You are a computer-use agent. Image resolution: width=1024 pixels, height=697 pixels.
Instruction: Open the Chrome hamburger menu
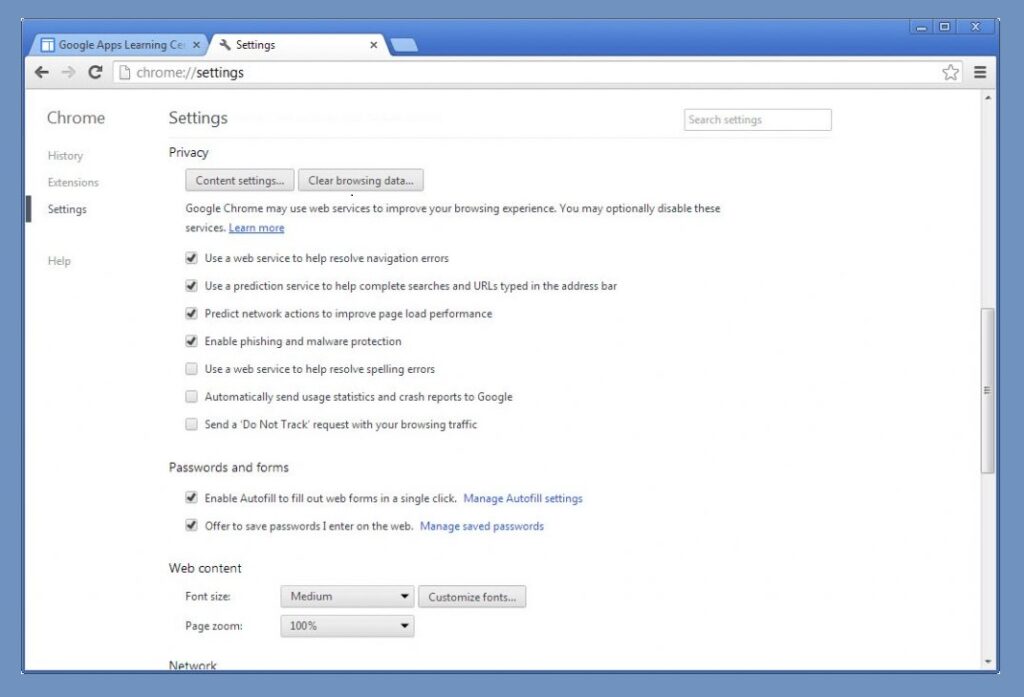coord(980,72)
